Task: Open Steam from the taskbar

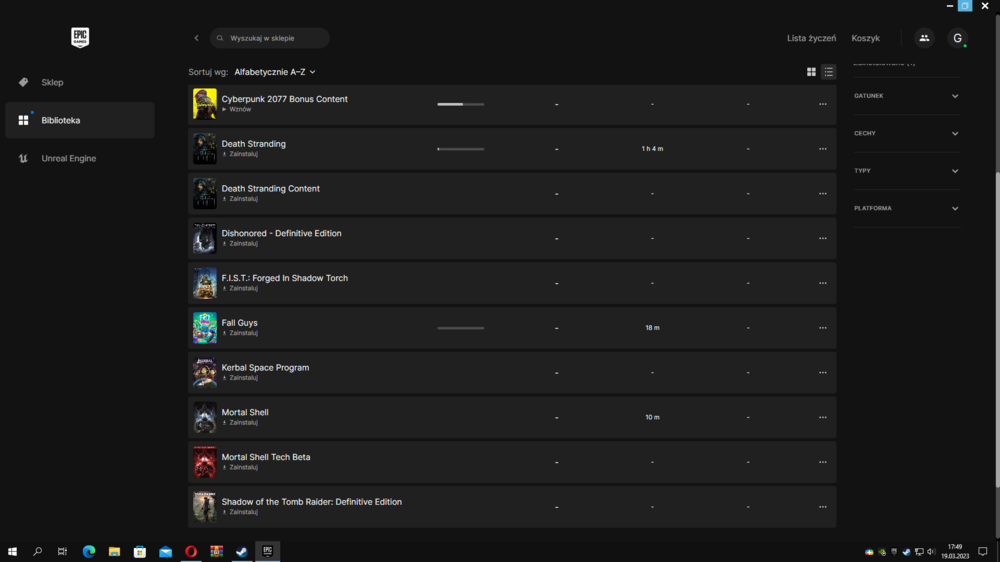Action: [x=242, y=552]
